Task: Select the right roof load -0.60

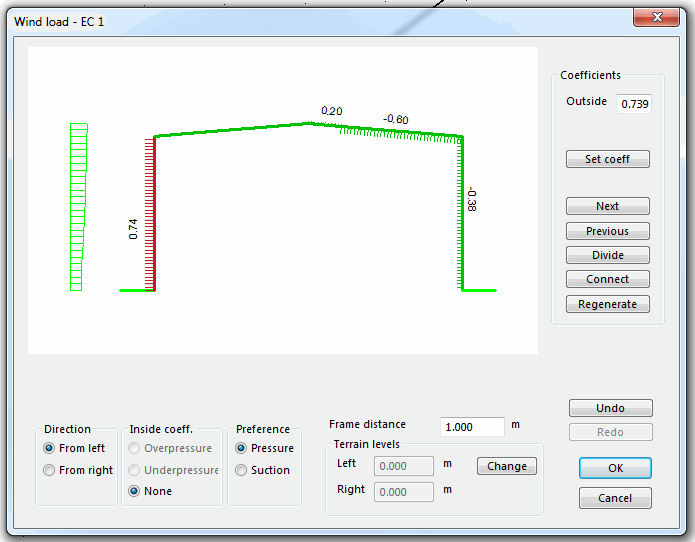Action: tap(401, 133)
